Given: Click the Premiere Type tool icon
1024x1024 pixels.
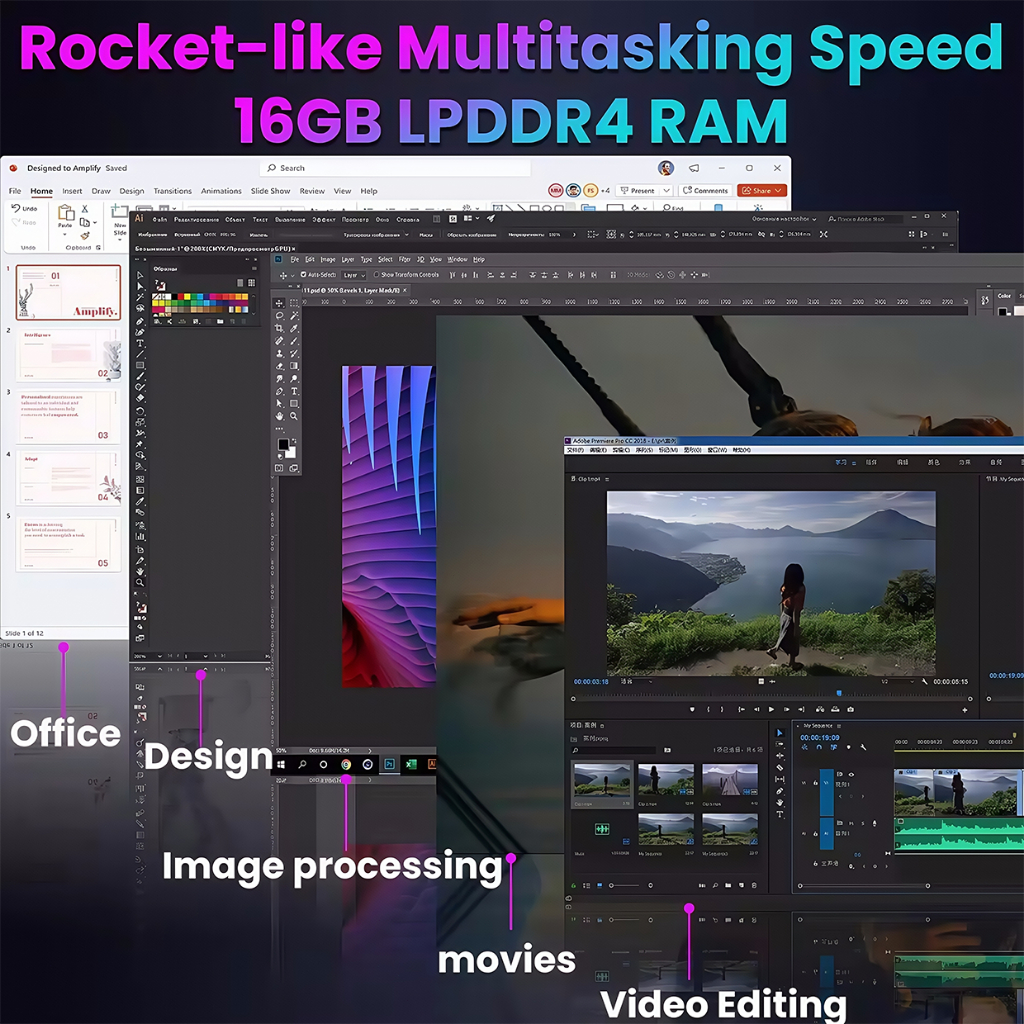Looking at the screenshot, I should pos(780,815).
